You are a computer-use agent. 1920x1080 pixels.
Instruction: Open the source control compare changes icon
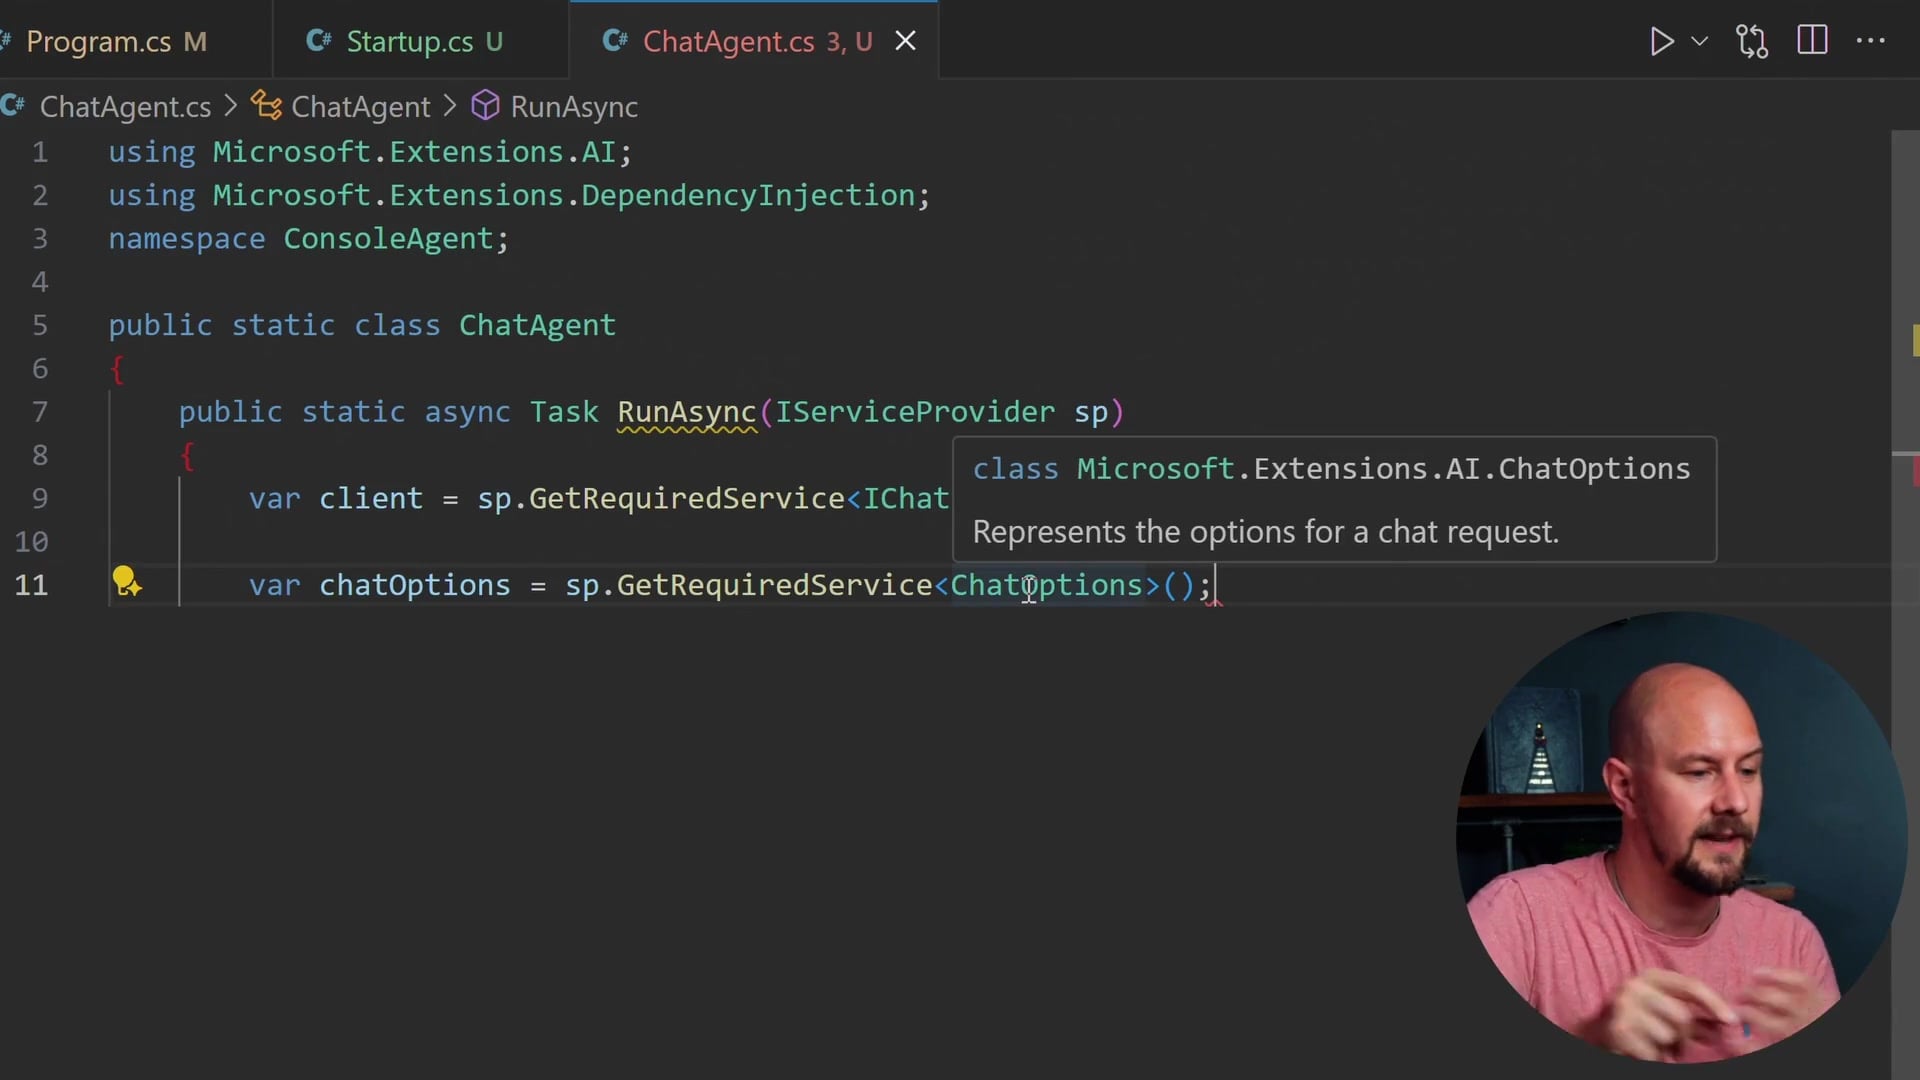click(x=1752, y=41)
